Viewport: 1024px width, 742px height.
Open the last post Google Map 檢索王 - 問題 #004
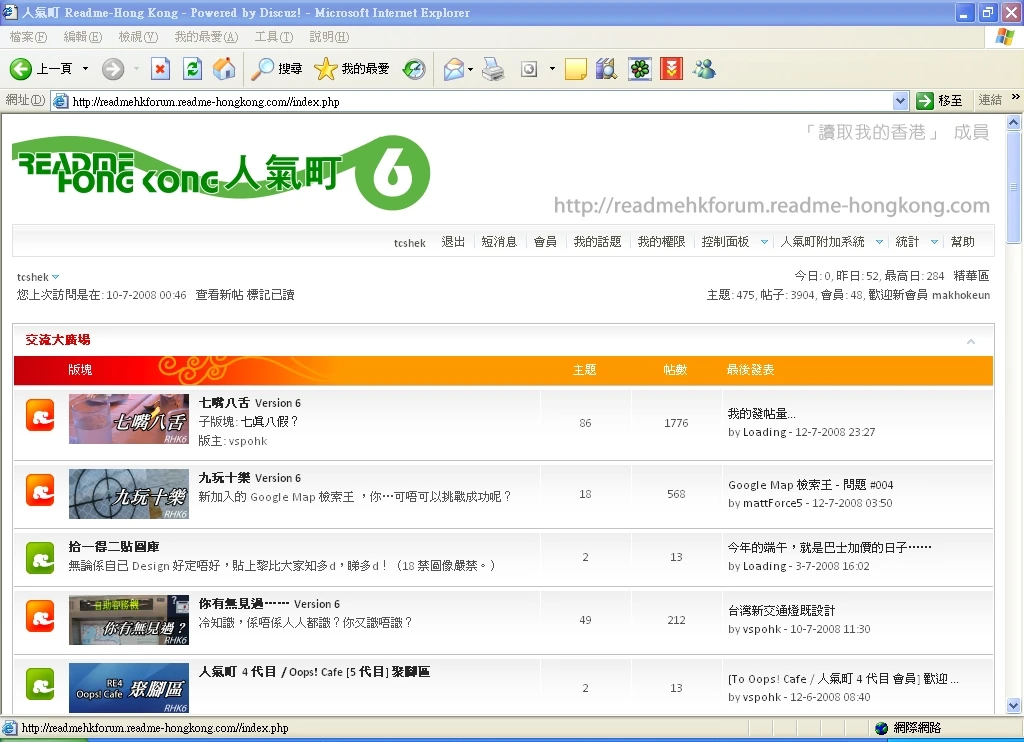[810, 485]
